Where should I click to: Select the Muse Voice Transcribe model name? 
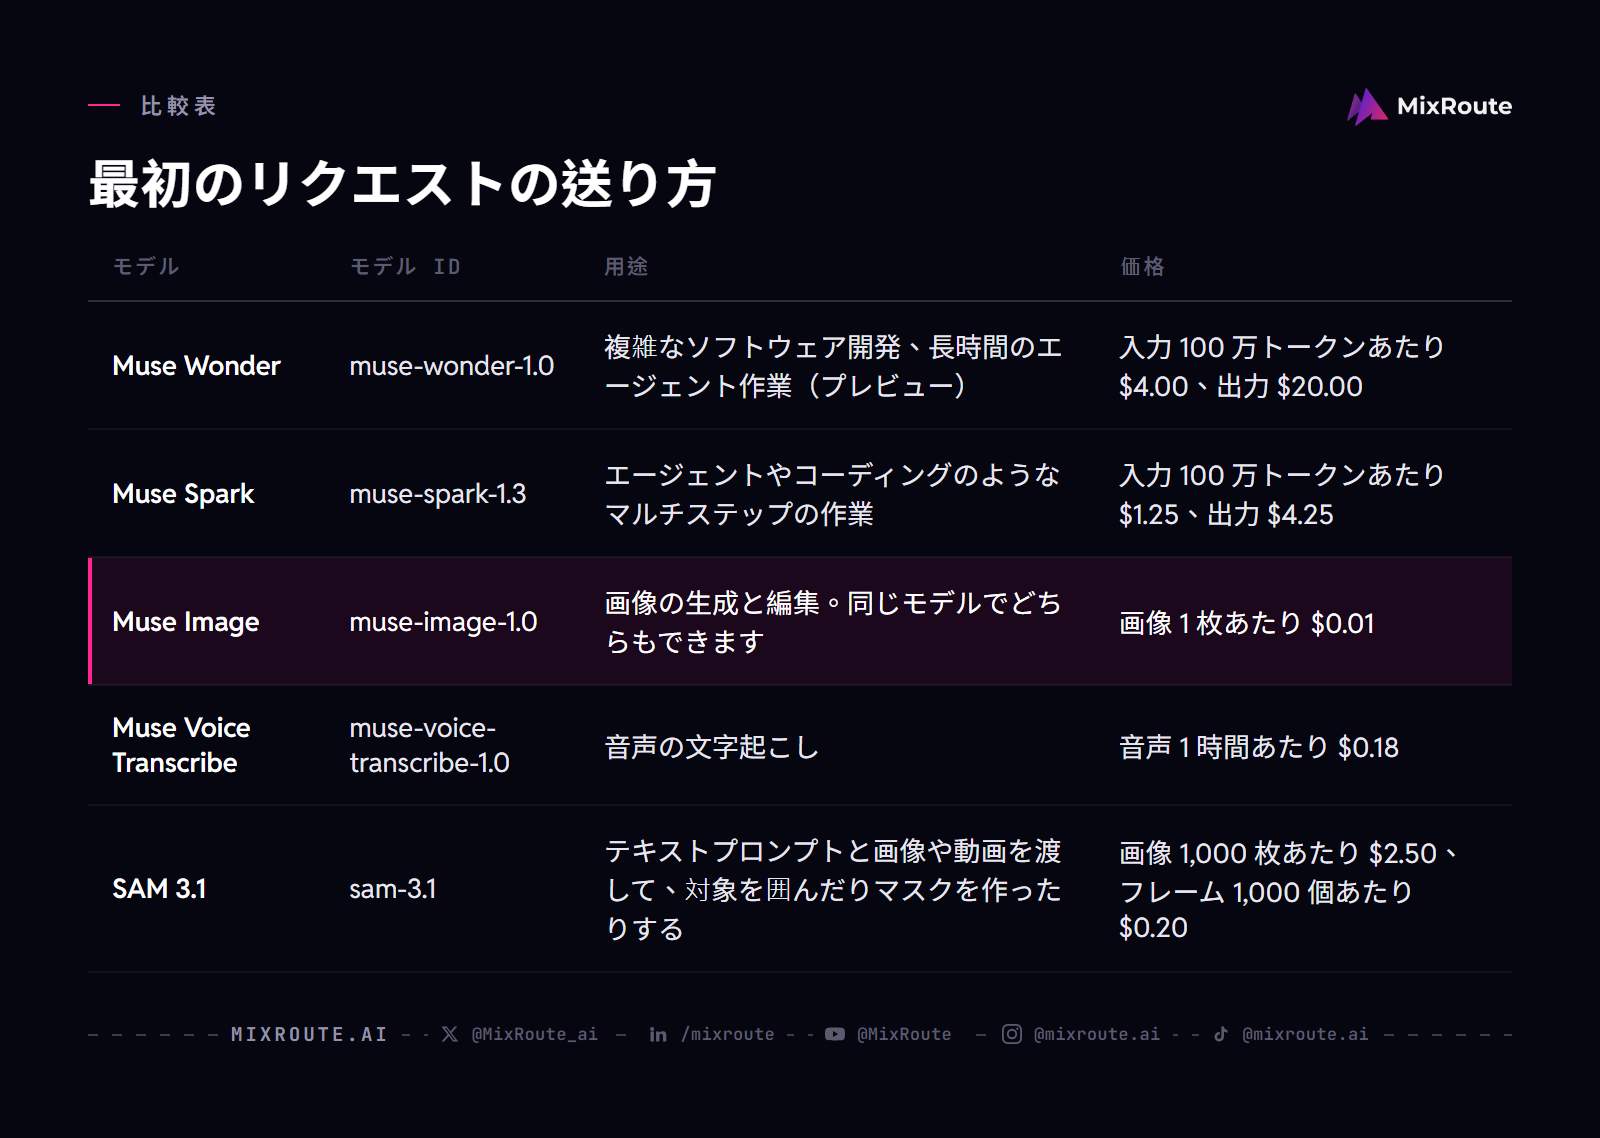(x=181, y=745)
